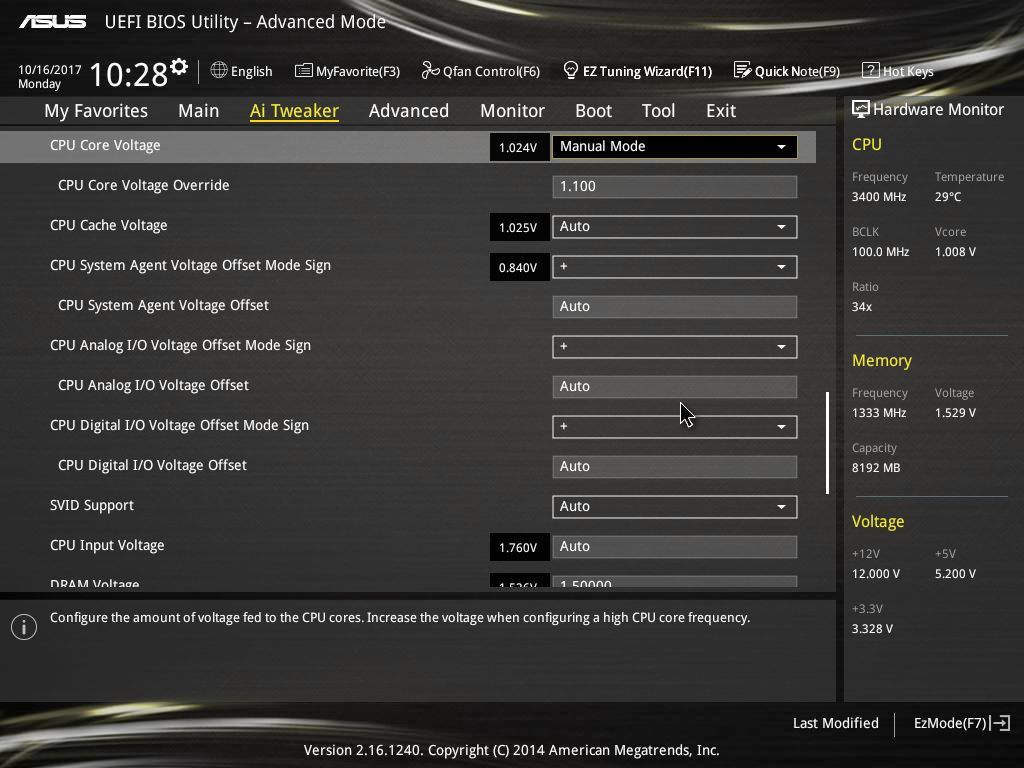Click the Hardware Monitor screen icon

(x=860, y=109)
